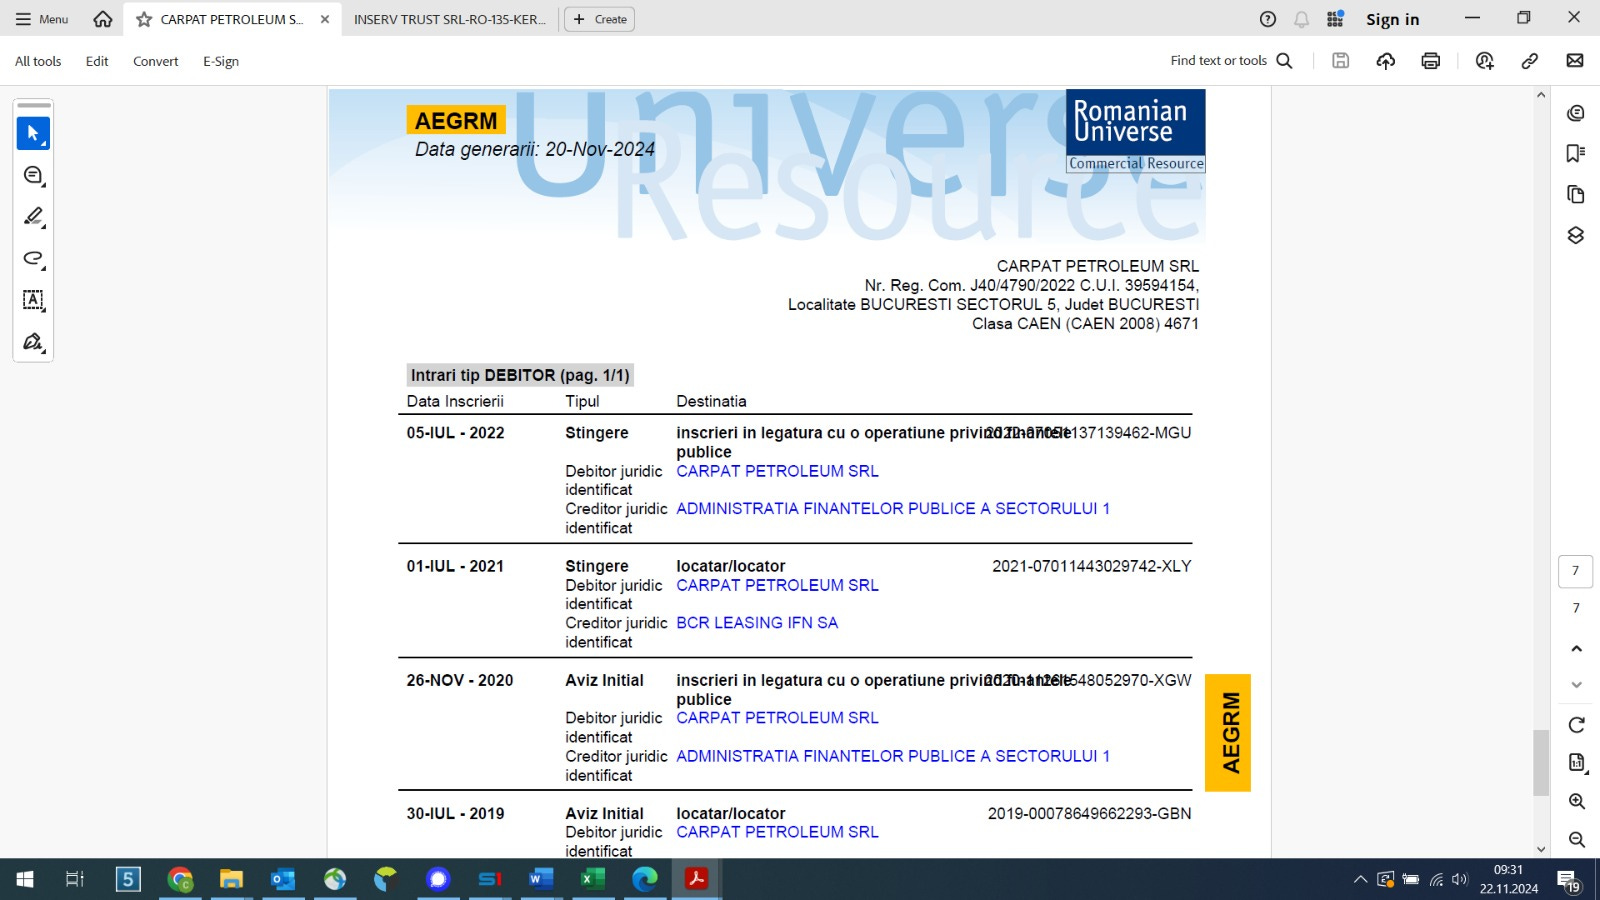Viewport: 1600px width, 900px height.
Task: Open Outlook from the taskbar
Action: pyautogui.click(x=283, y=879)
